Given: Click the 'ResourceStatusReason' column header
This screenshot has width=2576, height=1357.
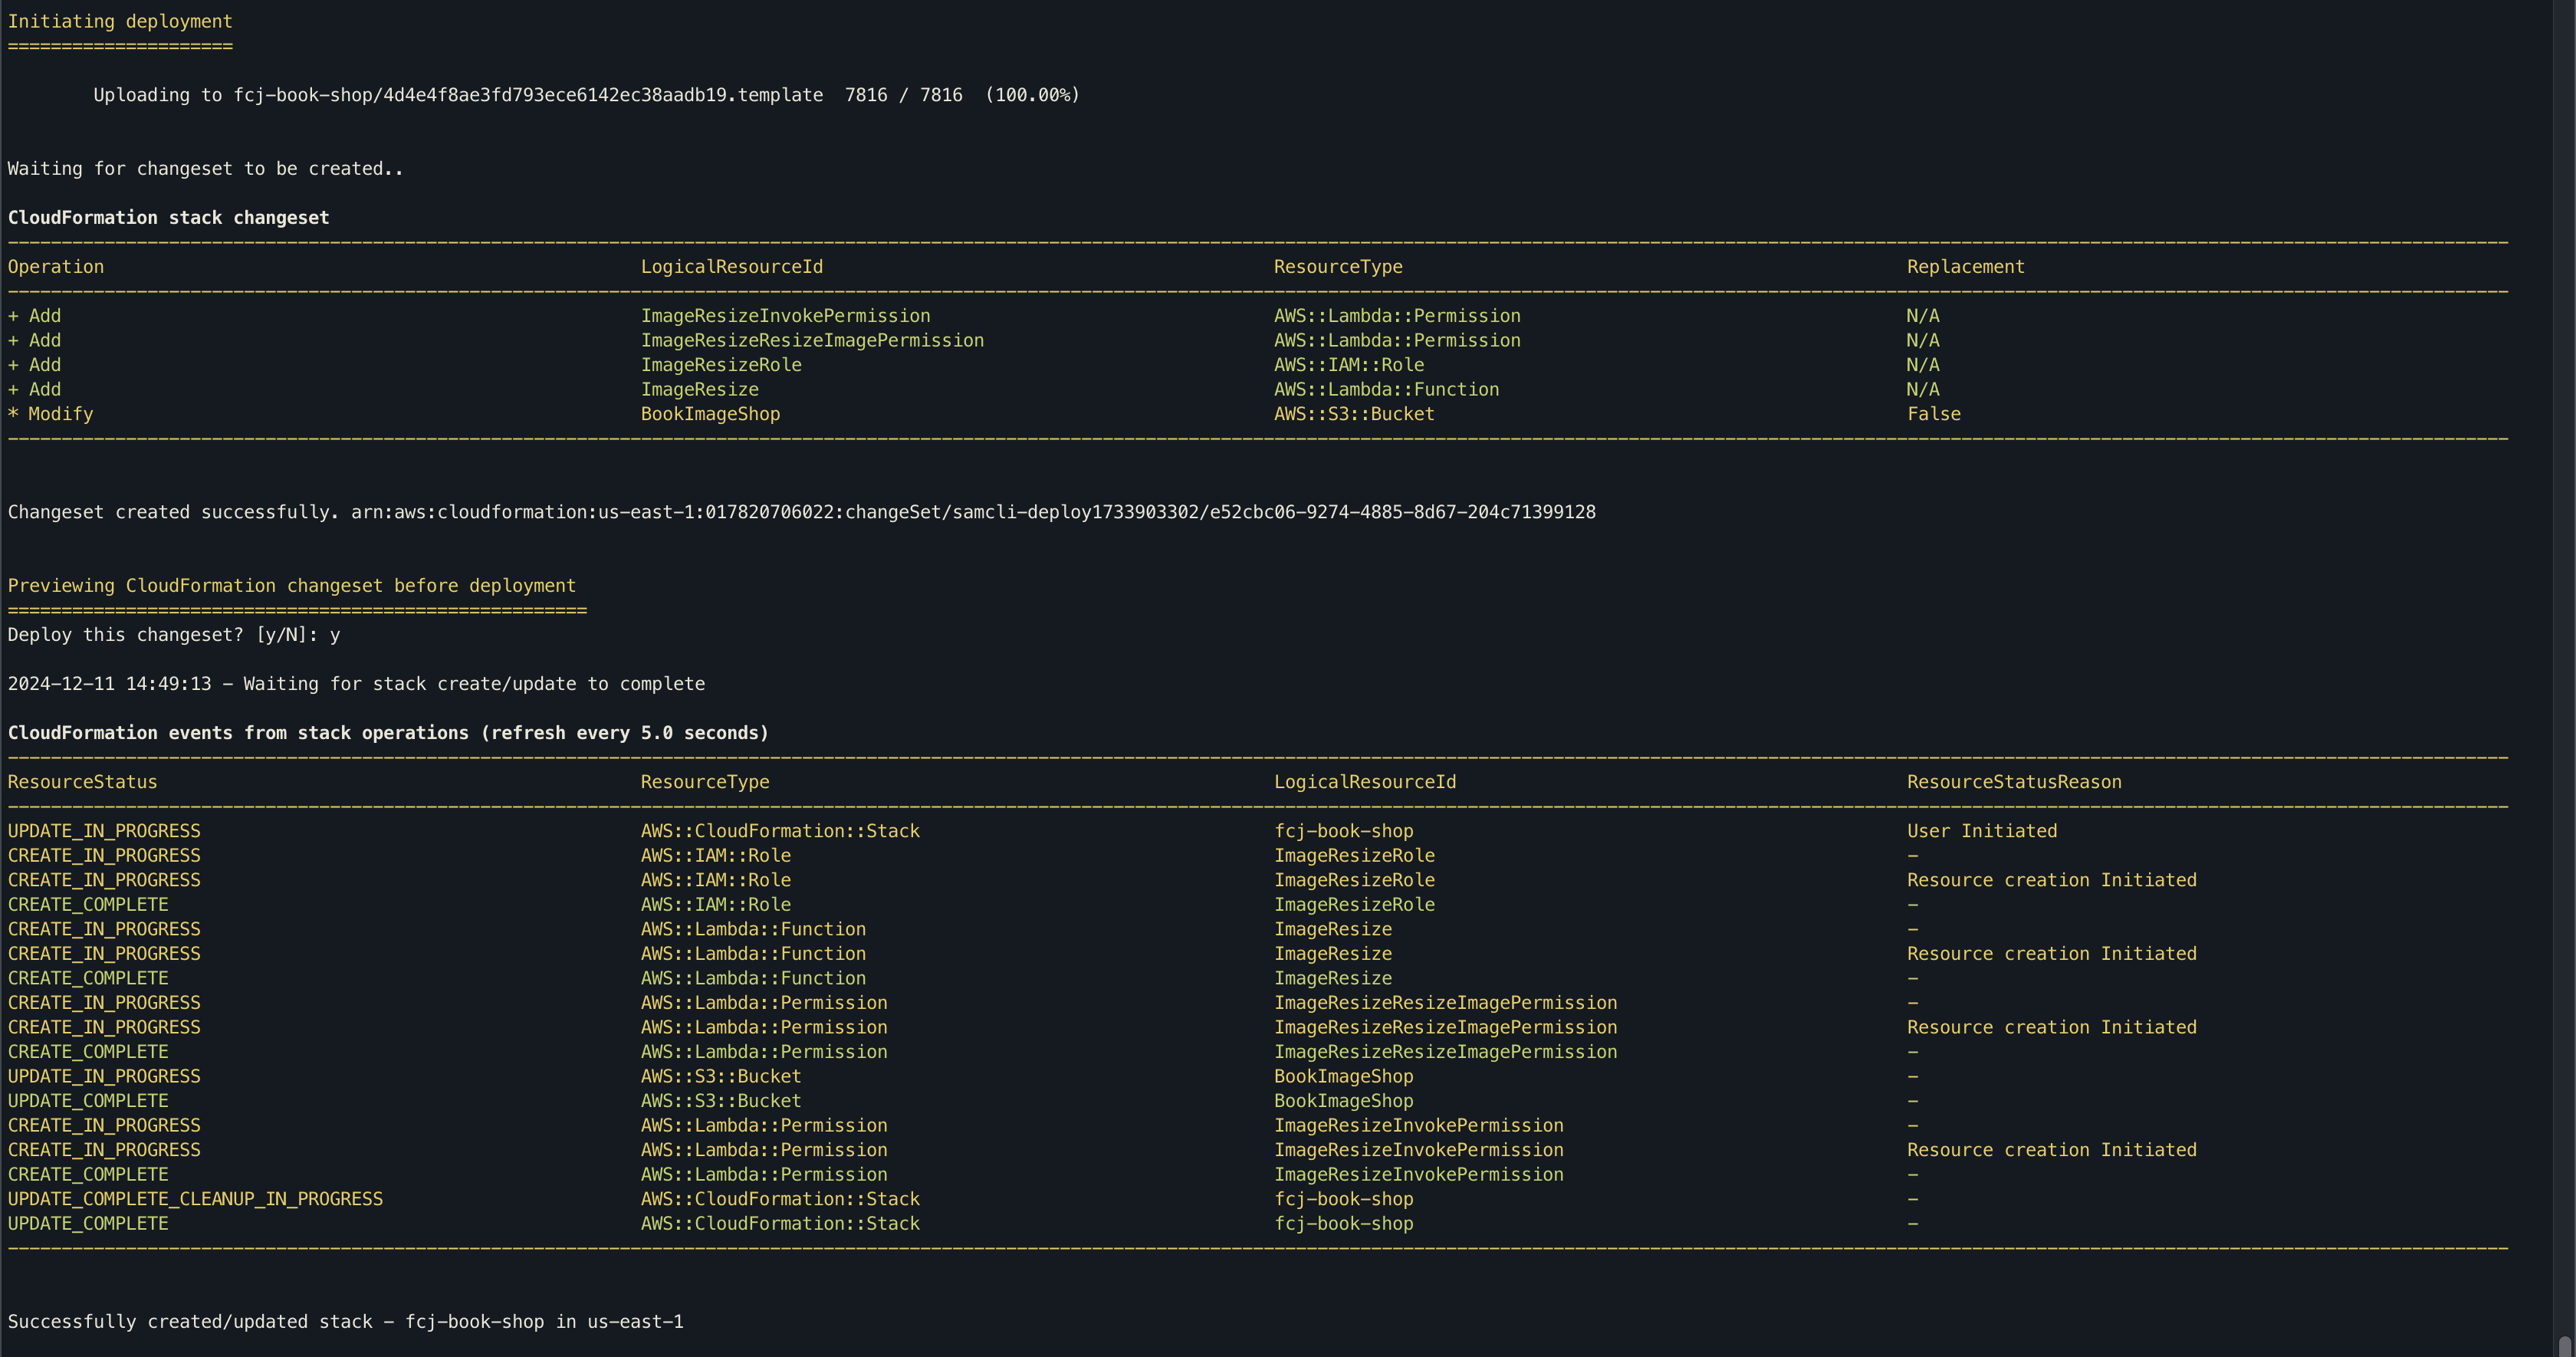Looking at the screenshot, I should tap(2014, 782).
